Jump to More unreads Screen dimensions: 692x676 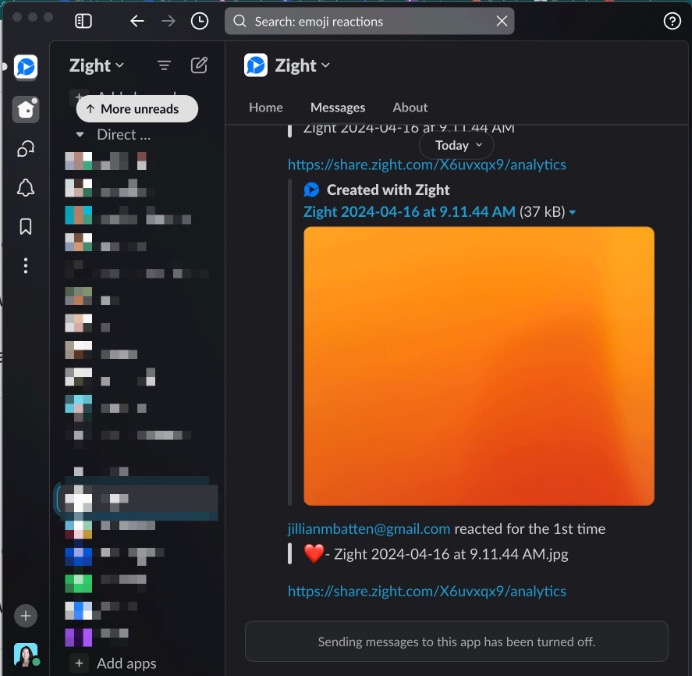pyautogui.click(x=137, y=109)
